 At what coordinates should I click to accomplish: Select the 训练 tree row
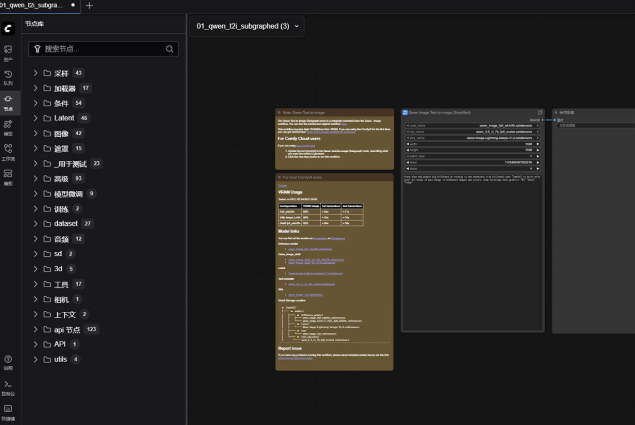103,209
